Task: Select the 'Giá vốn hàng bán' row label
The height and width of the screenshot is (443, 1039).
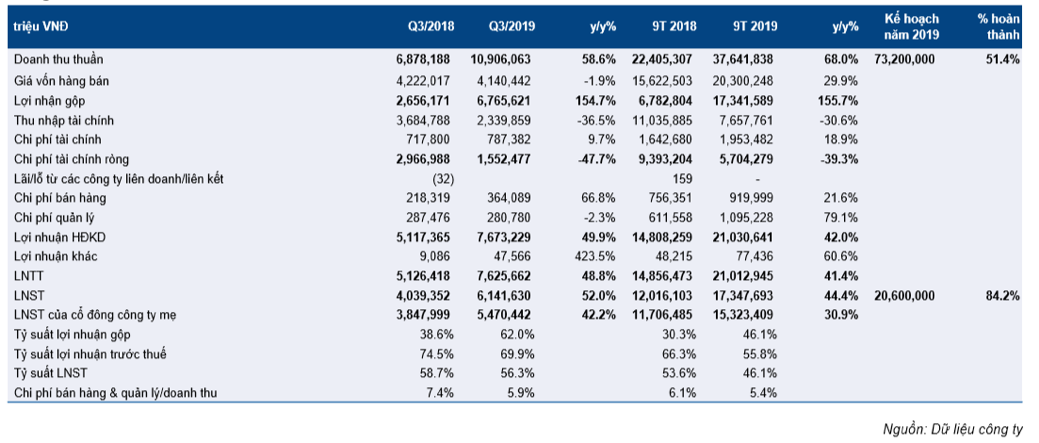Action: pyautogui.click(x=62, y=80)
